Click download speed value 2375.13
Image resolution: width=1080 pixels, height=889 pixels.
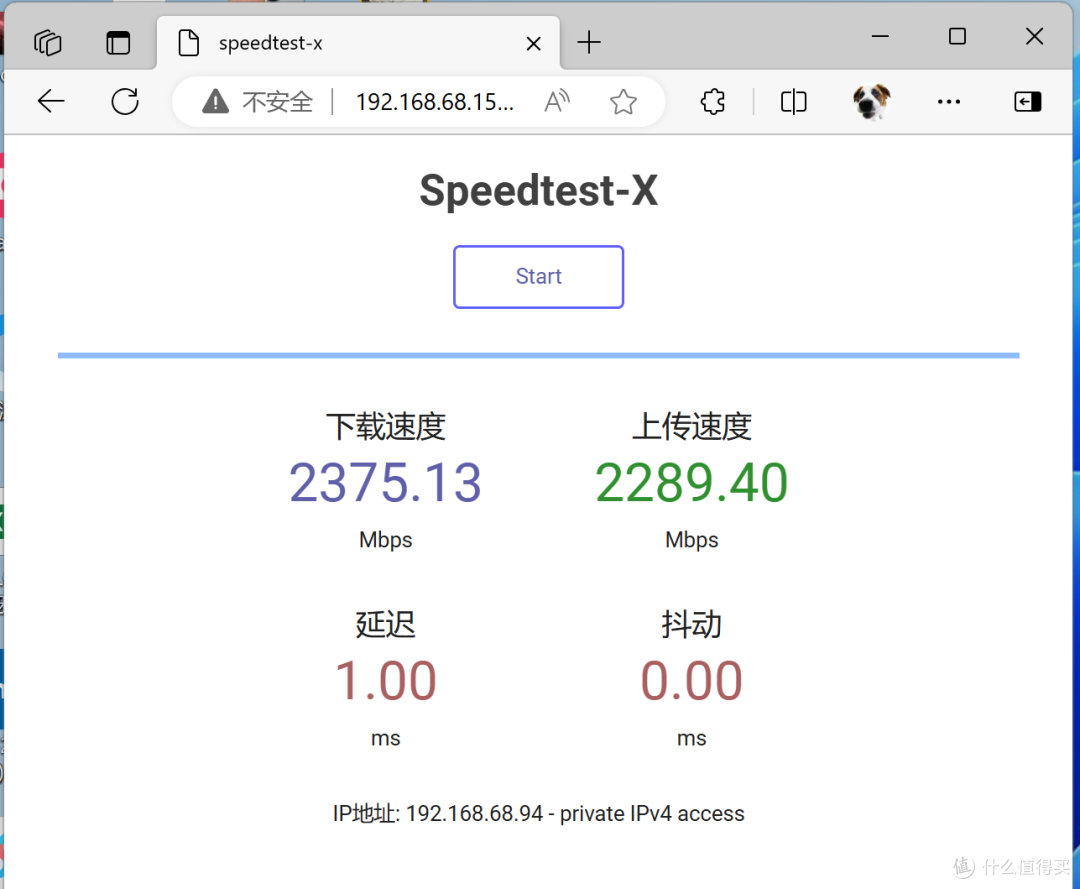385,483
